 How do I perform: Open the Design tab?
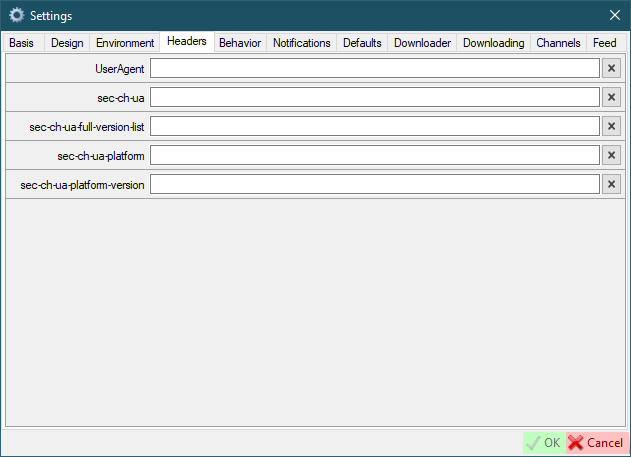(67, 43)
